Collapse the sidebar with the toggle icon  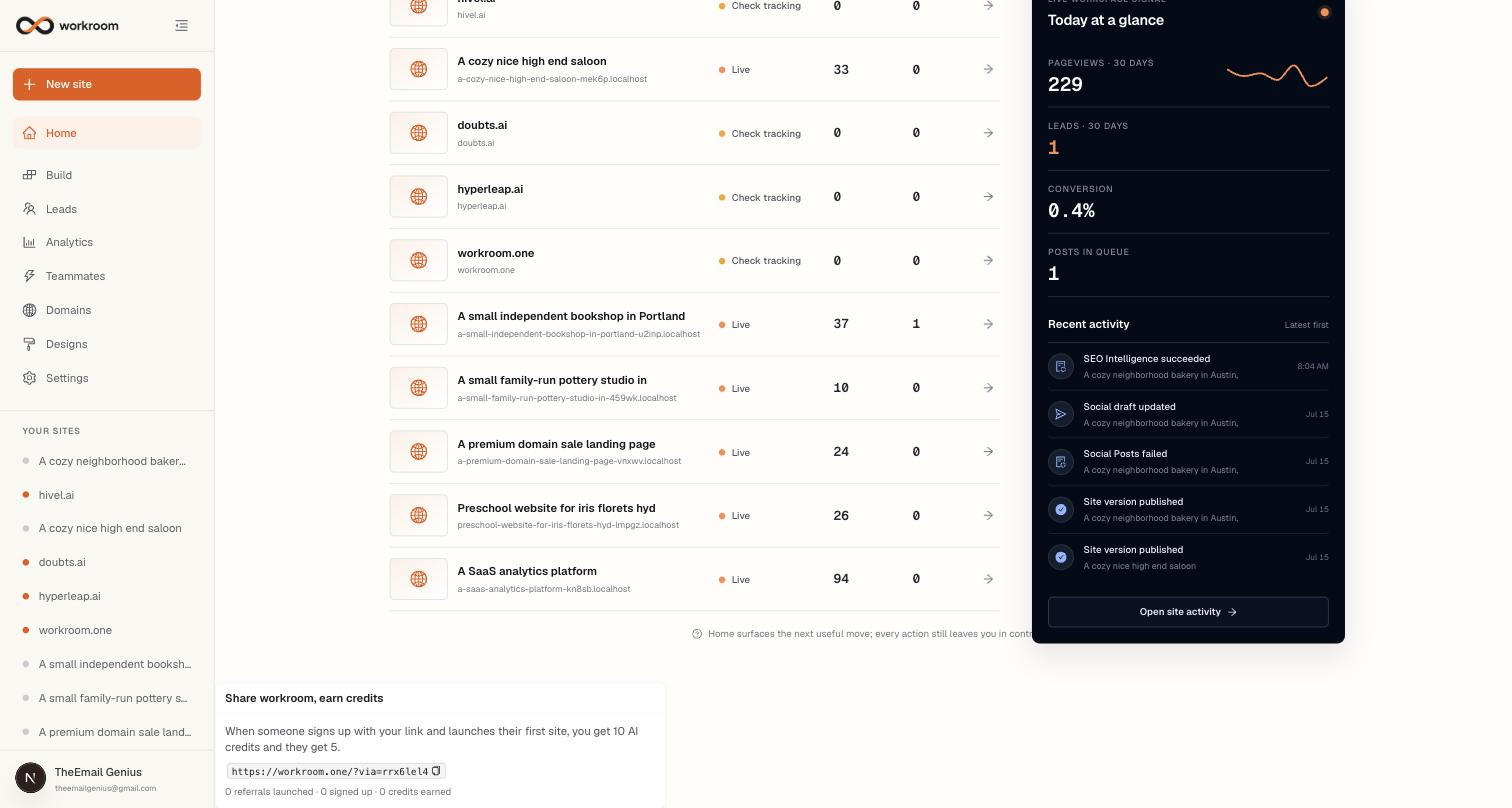coord(181,25)
